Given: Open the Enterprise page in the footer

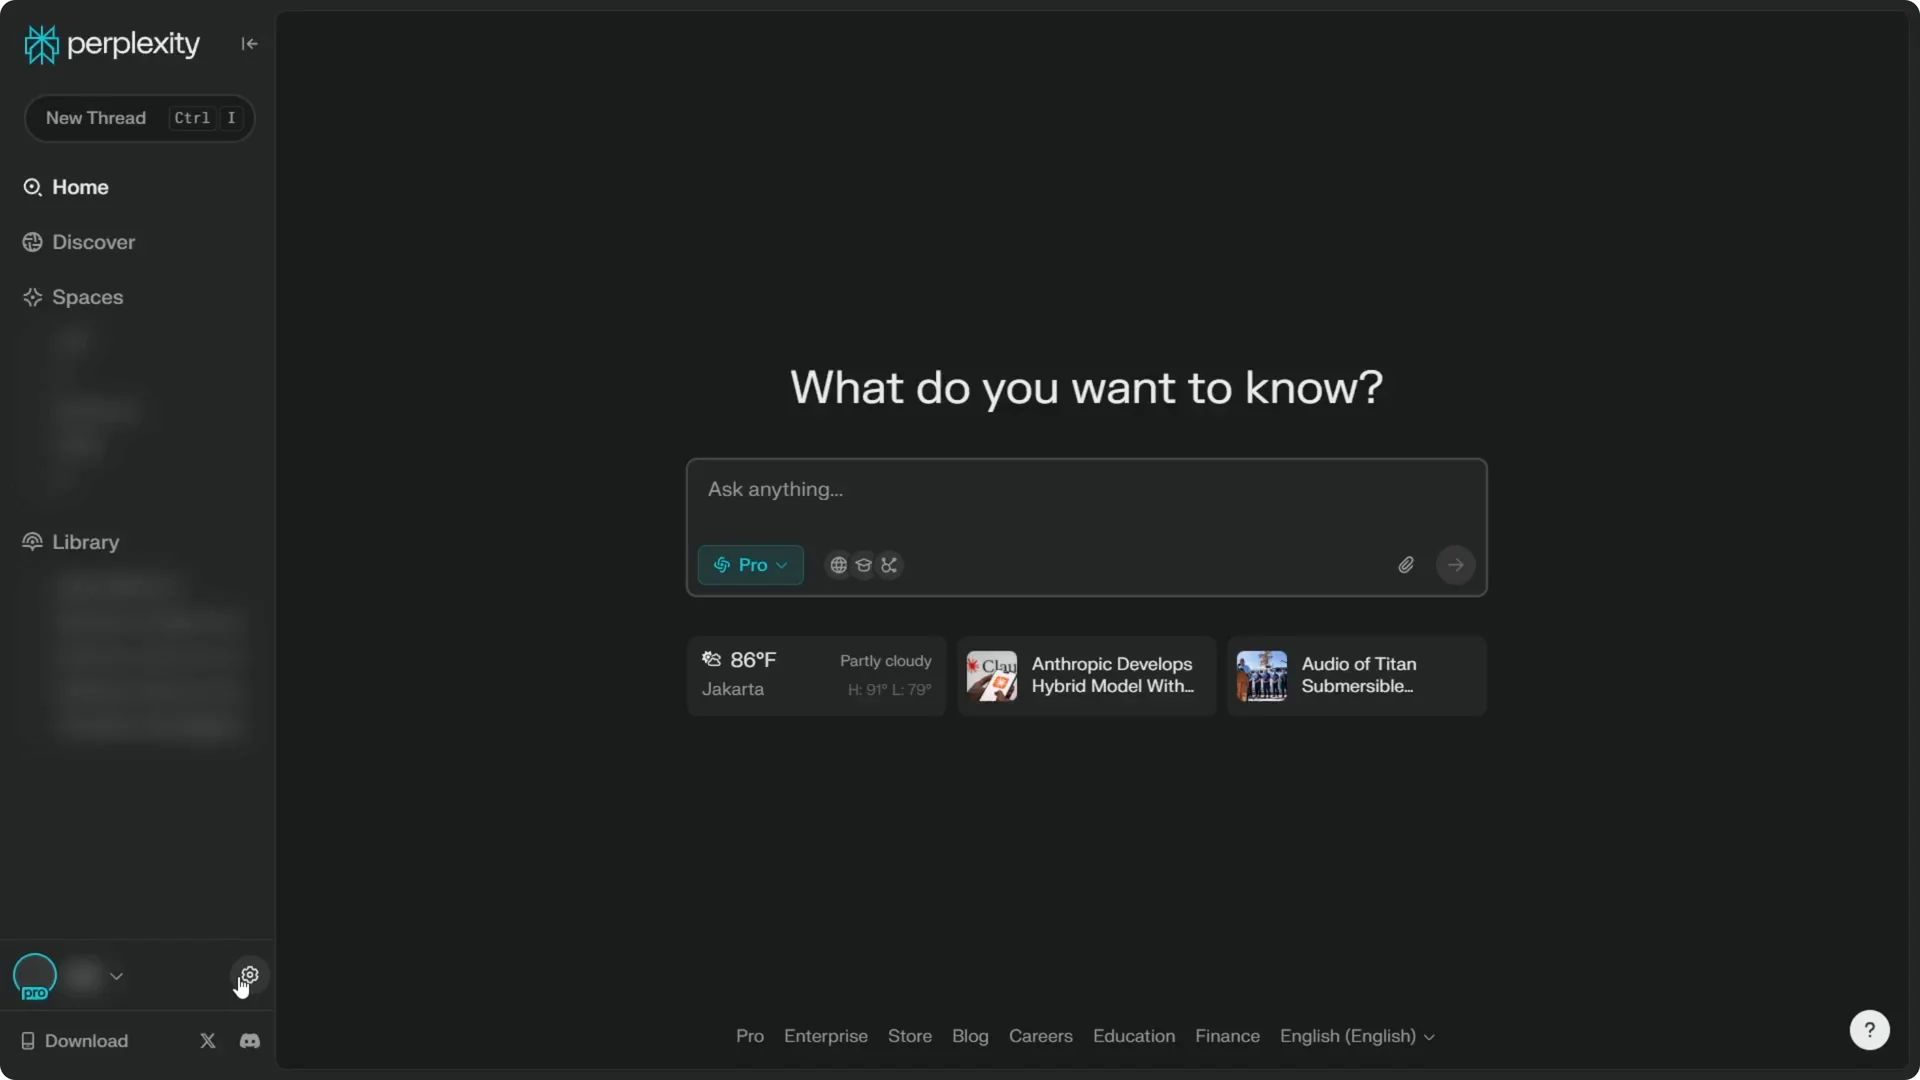Looking at the screenshot, I should (825, 1036).
